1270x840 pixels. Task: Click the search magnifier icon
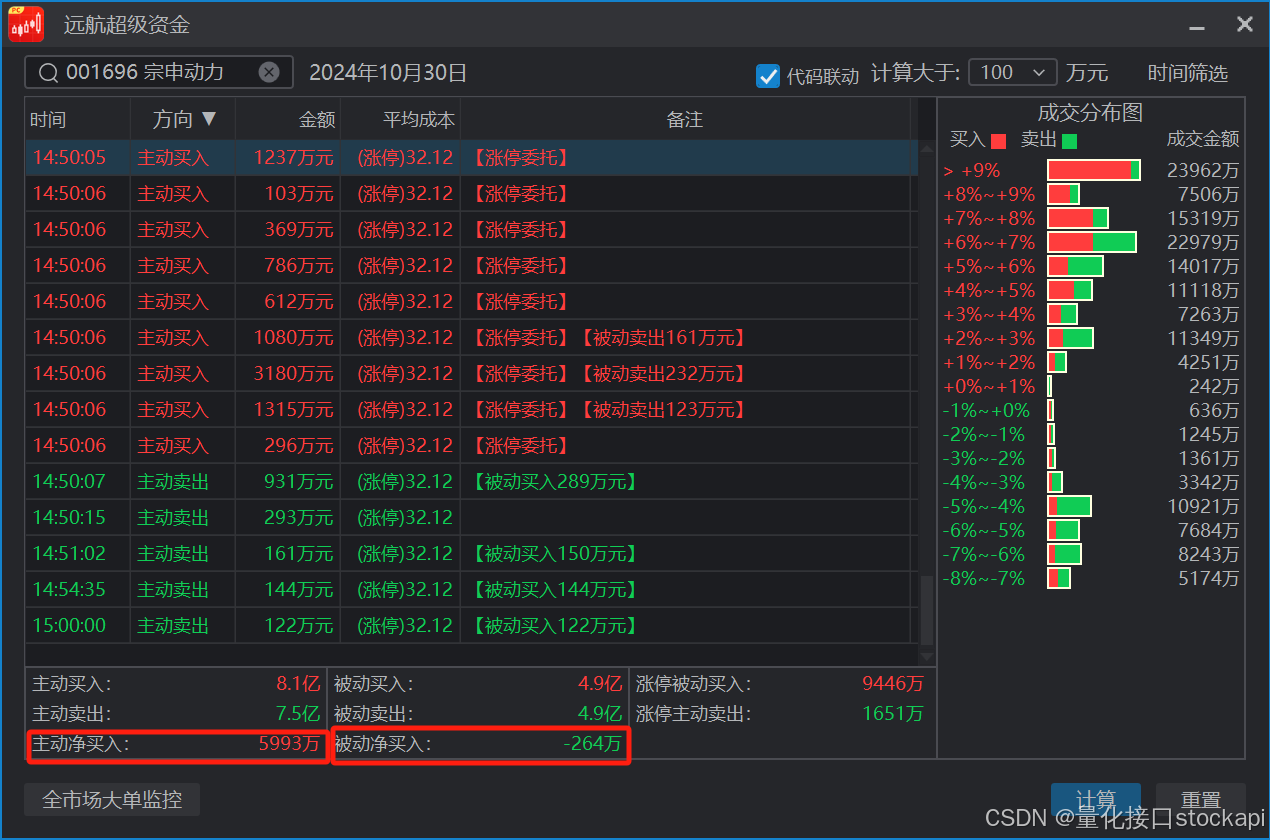(x=47, y=72)
